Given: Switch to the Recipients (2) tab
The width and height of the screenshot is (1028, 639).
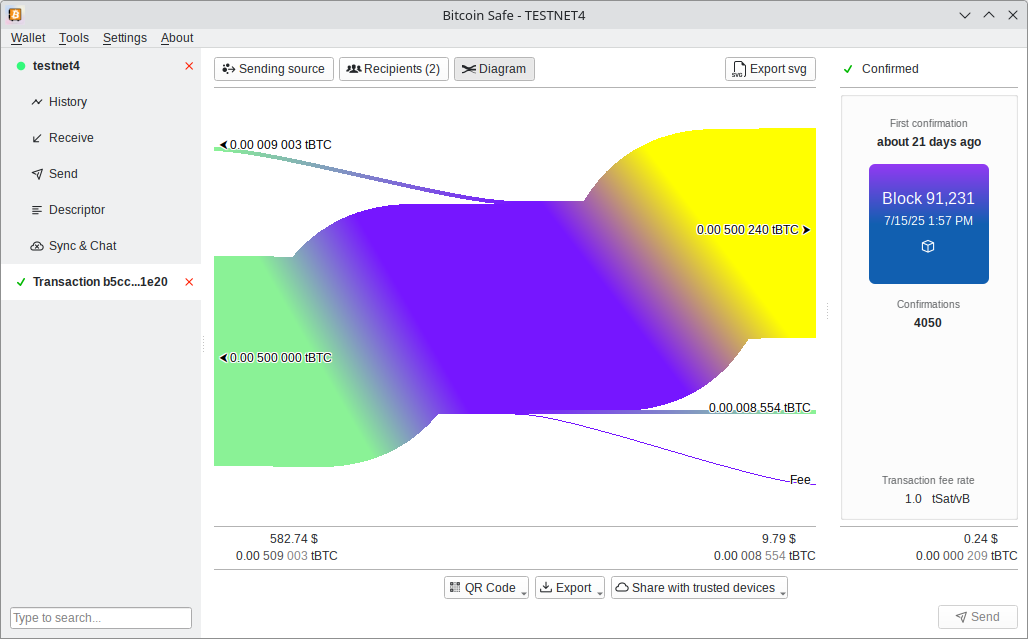Looking at the screenshot, I should pyautogui.click(x=393, y=69).
